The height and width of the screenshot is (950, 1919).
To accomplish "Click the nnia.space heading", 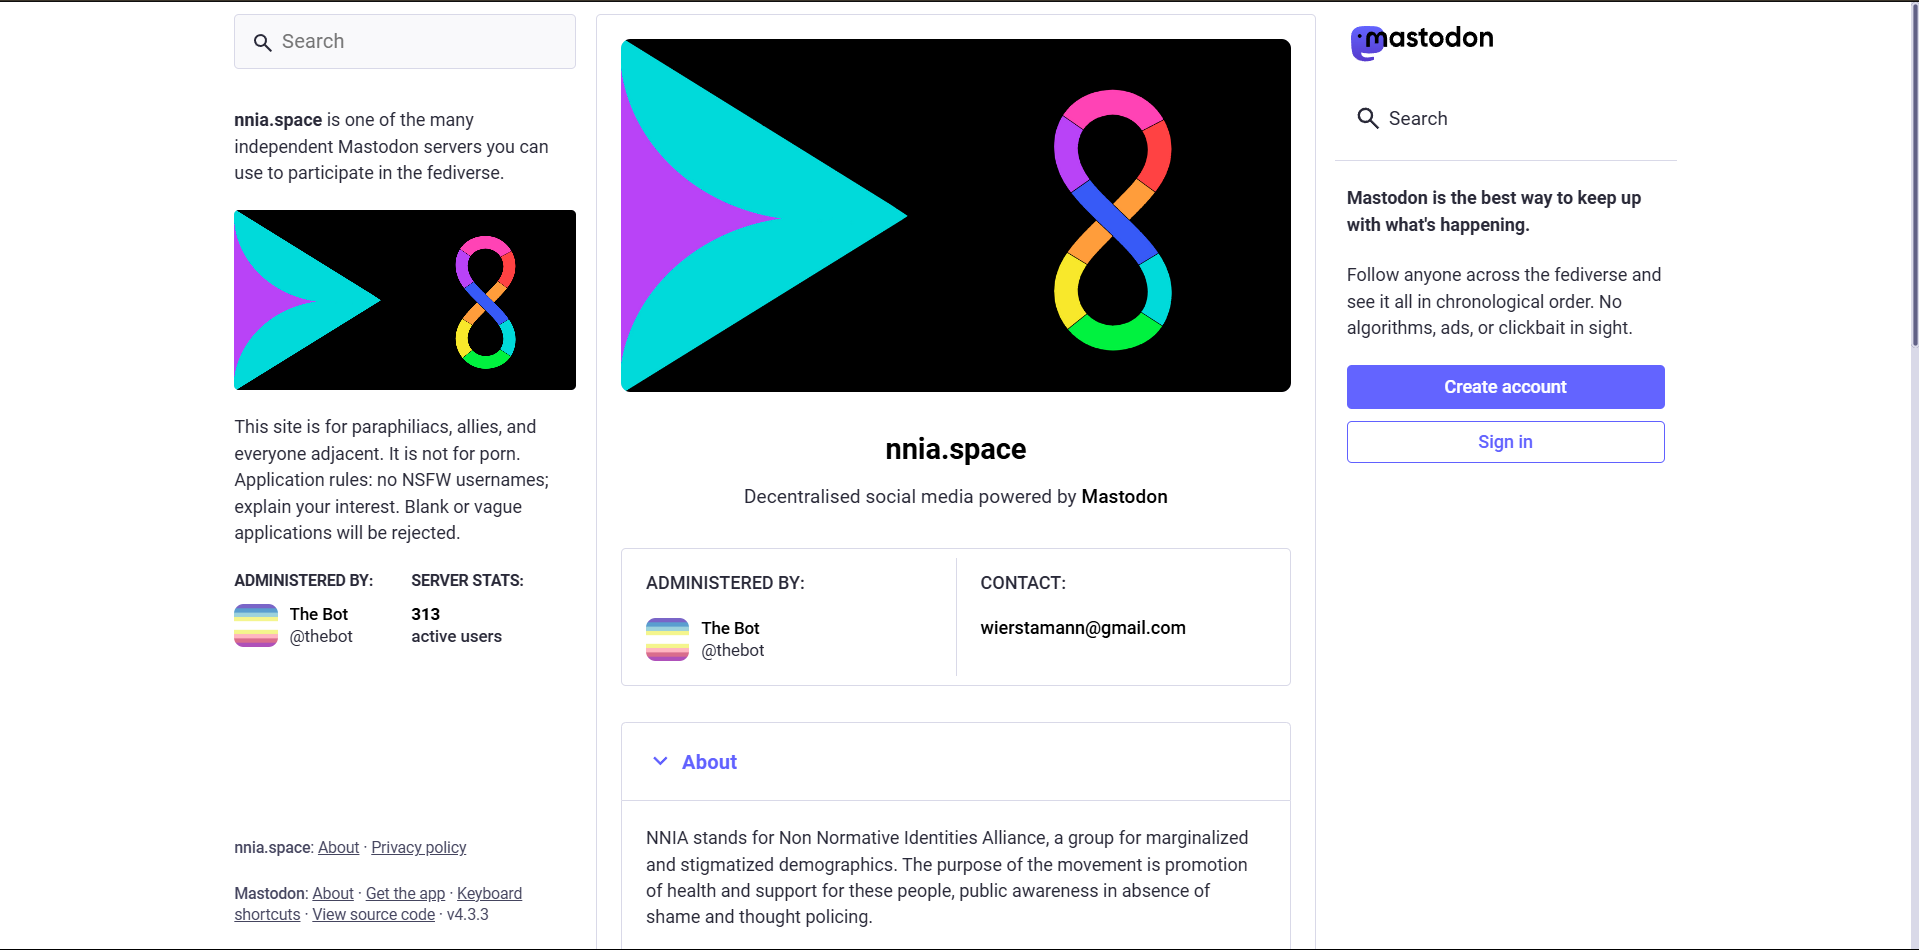I will coord(956,449).
